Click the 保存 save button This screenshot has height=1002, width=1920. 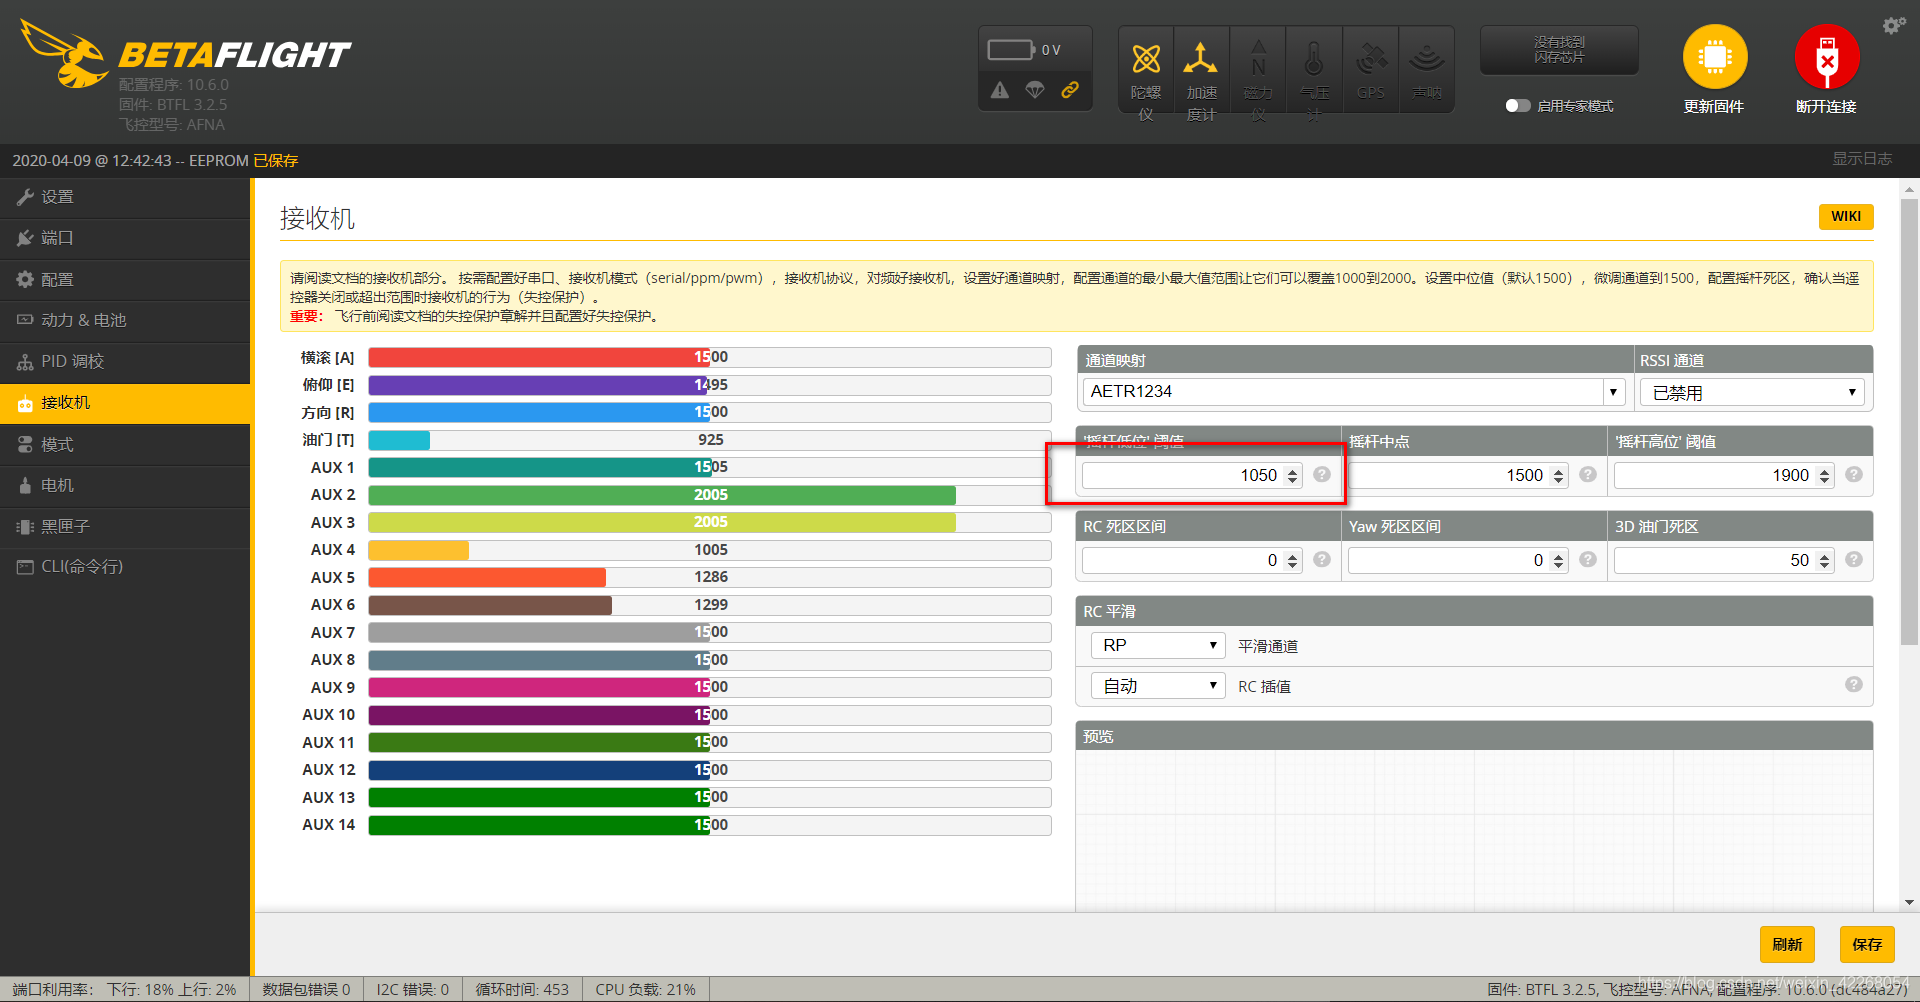click(1867, 944)
